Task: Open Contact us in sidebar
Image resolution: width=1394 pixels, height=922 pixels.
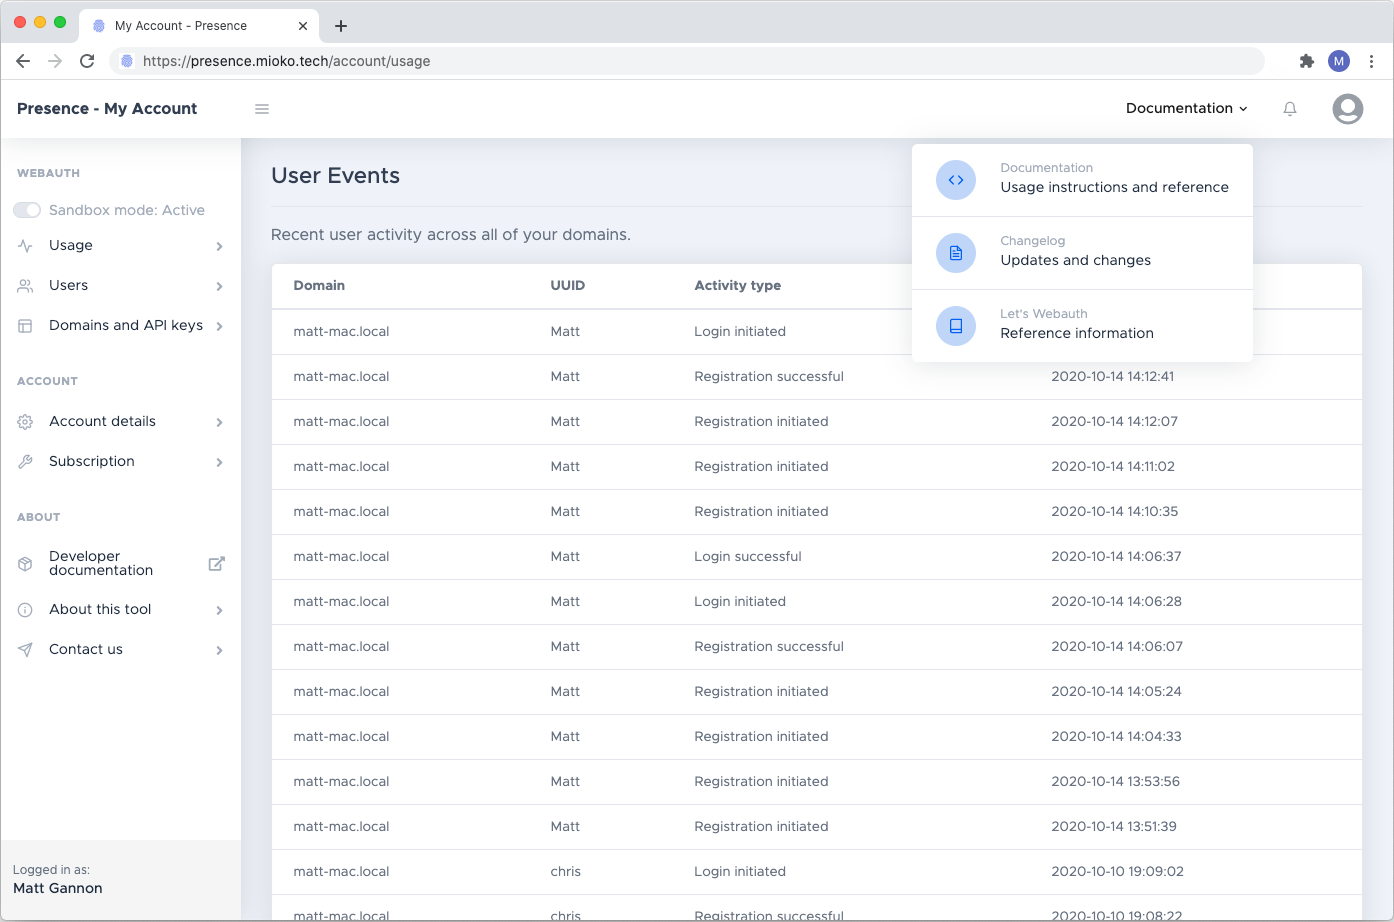Action: click(121, 650)
